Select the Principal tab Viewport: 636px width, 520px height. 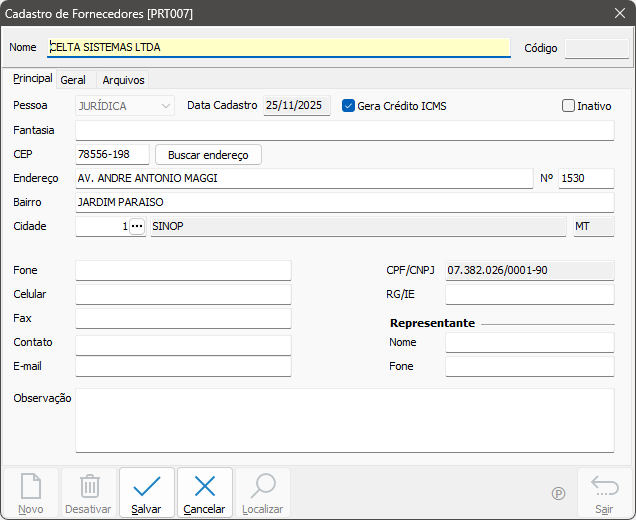point(32,79)
